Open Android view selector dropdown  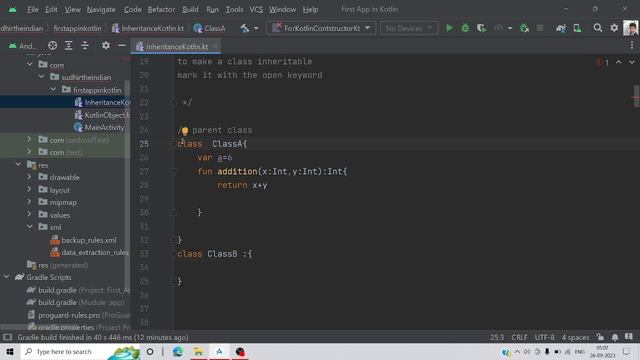(22, 46)
